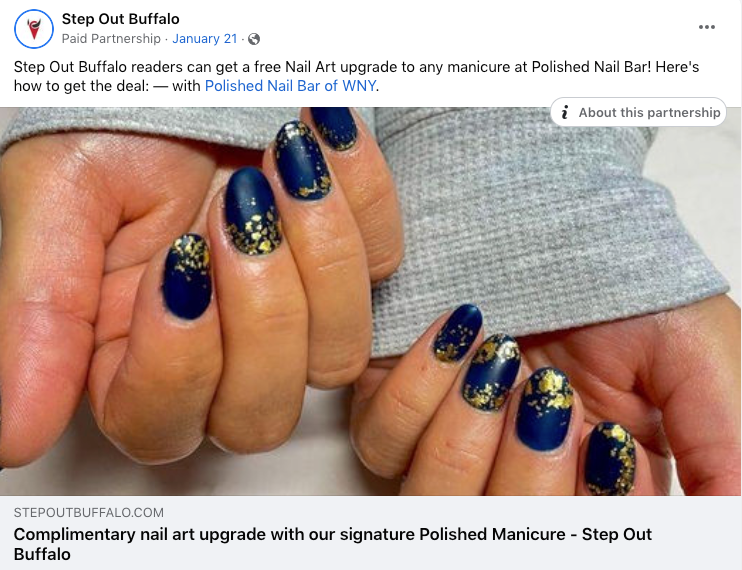Screen dimensions: 742x570
Task: Click the post caption about free Nail Art
Action: pyautogui.click(x=356, y=76)
